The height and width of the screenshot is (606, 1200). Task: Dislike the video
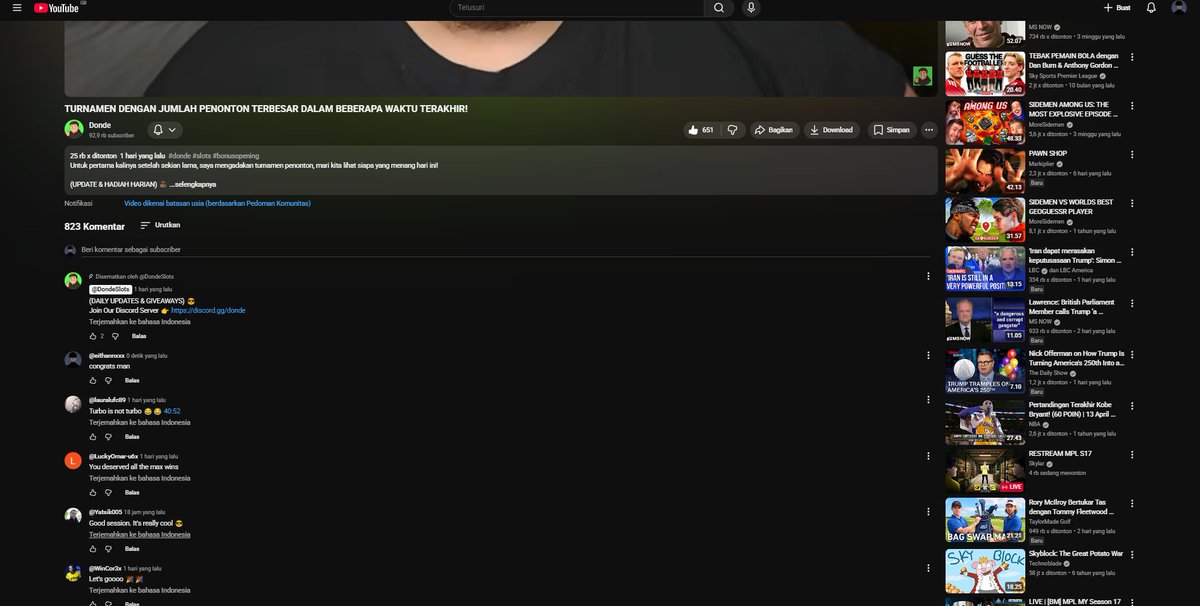pyautogui.click(x=732, y=129)
